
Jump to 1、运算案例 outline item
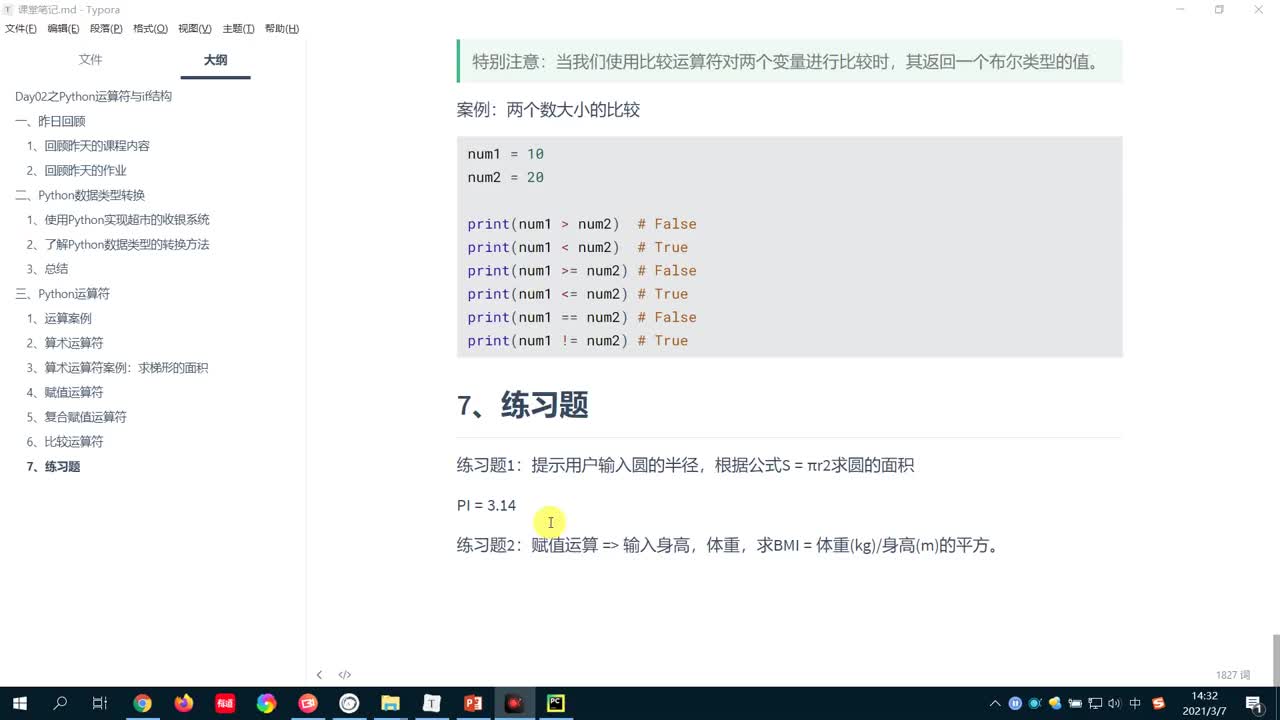[x=59, y=319]
